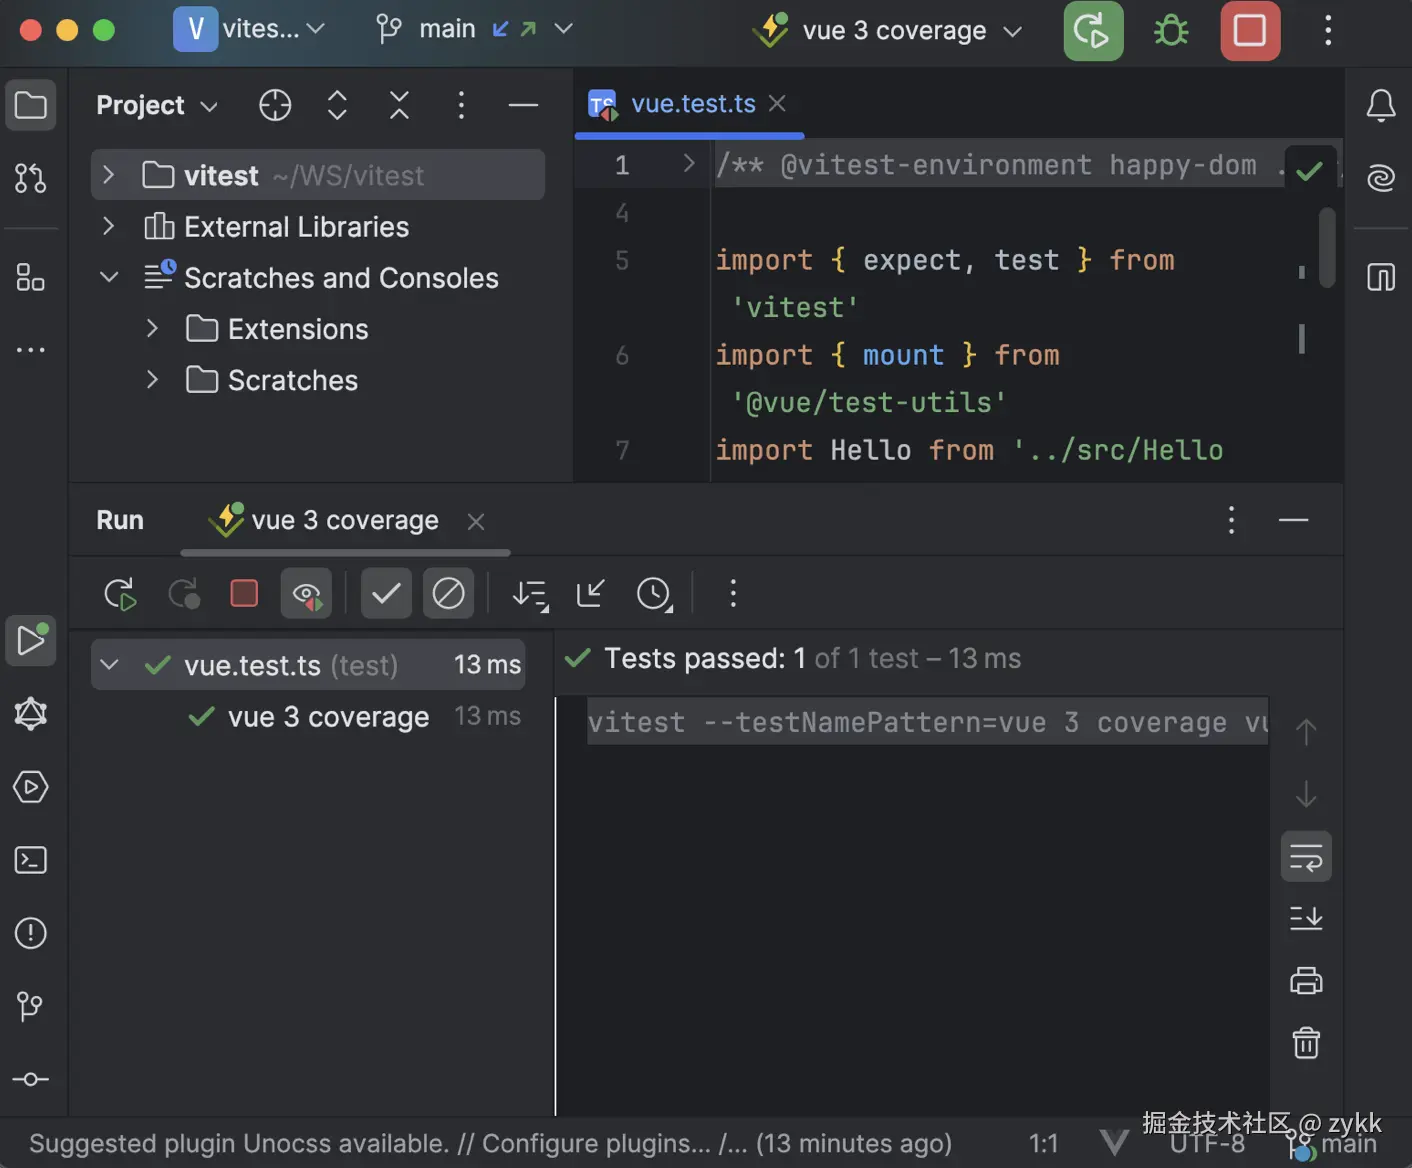Screen dimensions: 1412x1168
Task: Open Pull Requests tool window icon
Action: click(x=31, y=178)
